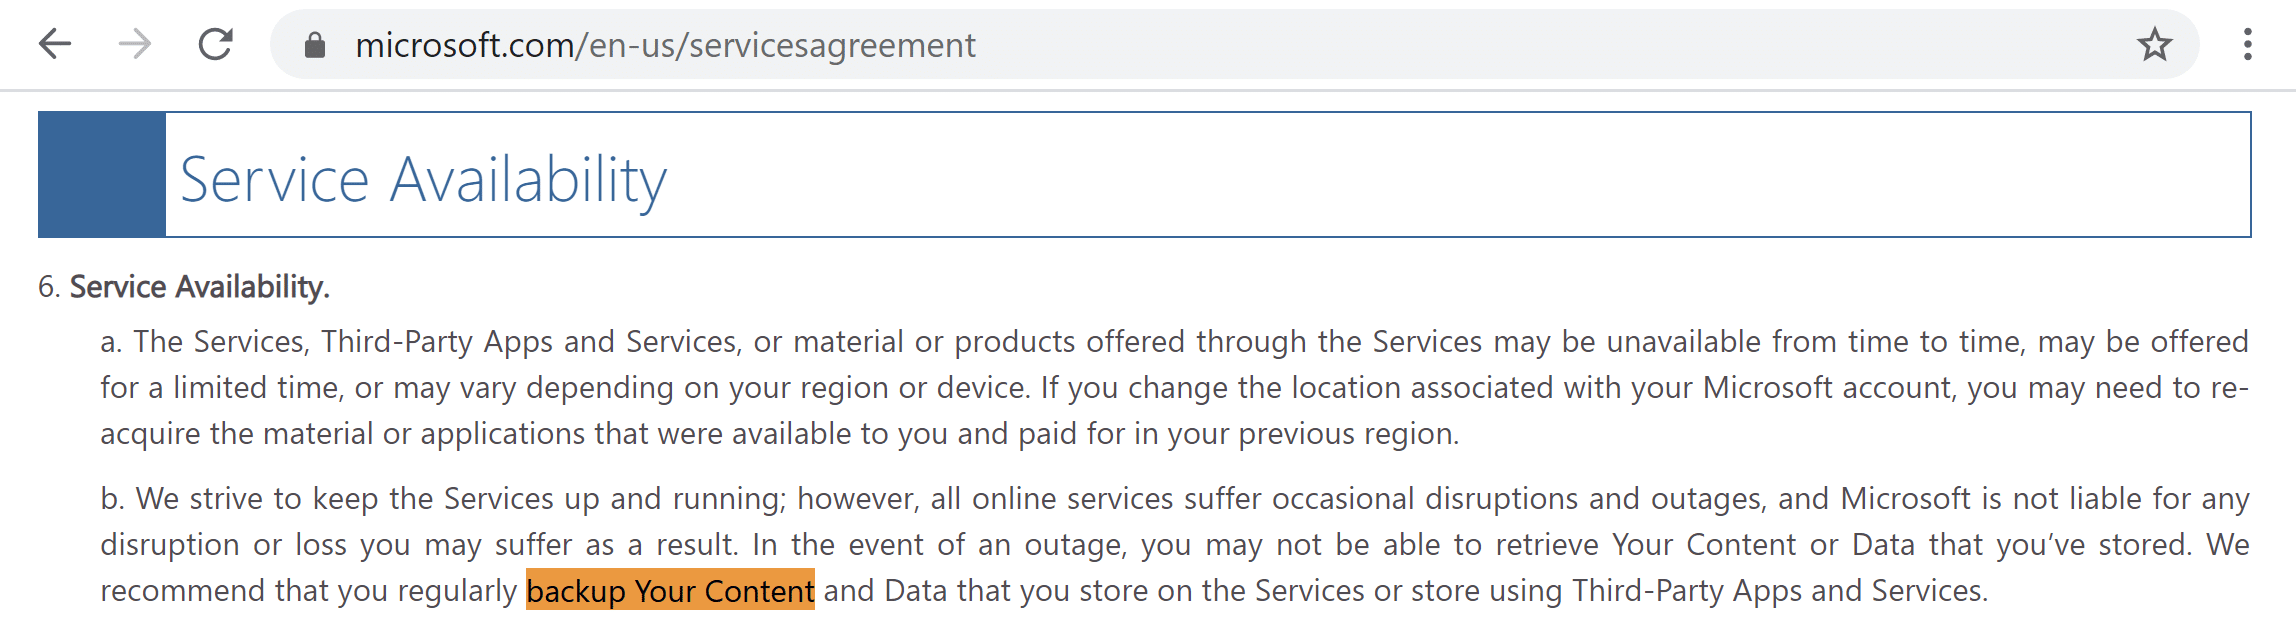This screenshot has height=630, width=2296.
Task: Click the bold '6. Service Availability.' heading
Action: pyautogui.click(x=184, y=287)
